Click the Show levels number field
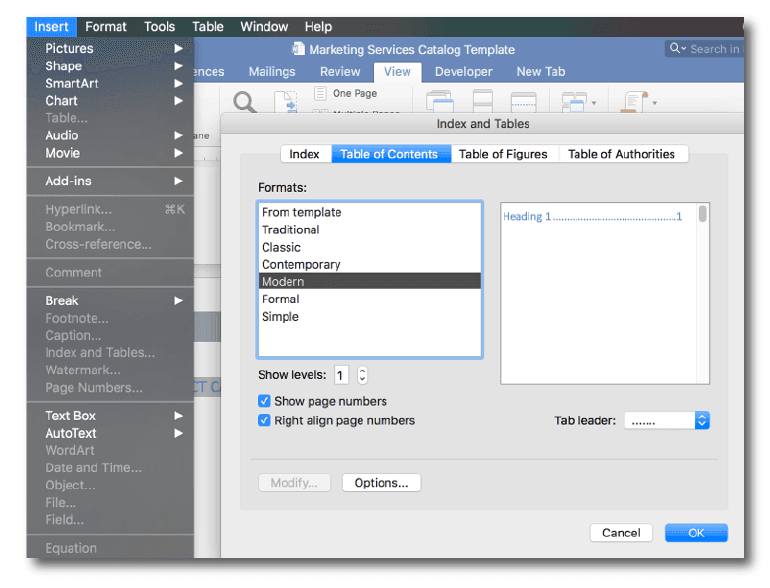The height and width of the screenshot is (588, 770). [x=341, y=375]
